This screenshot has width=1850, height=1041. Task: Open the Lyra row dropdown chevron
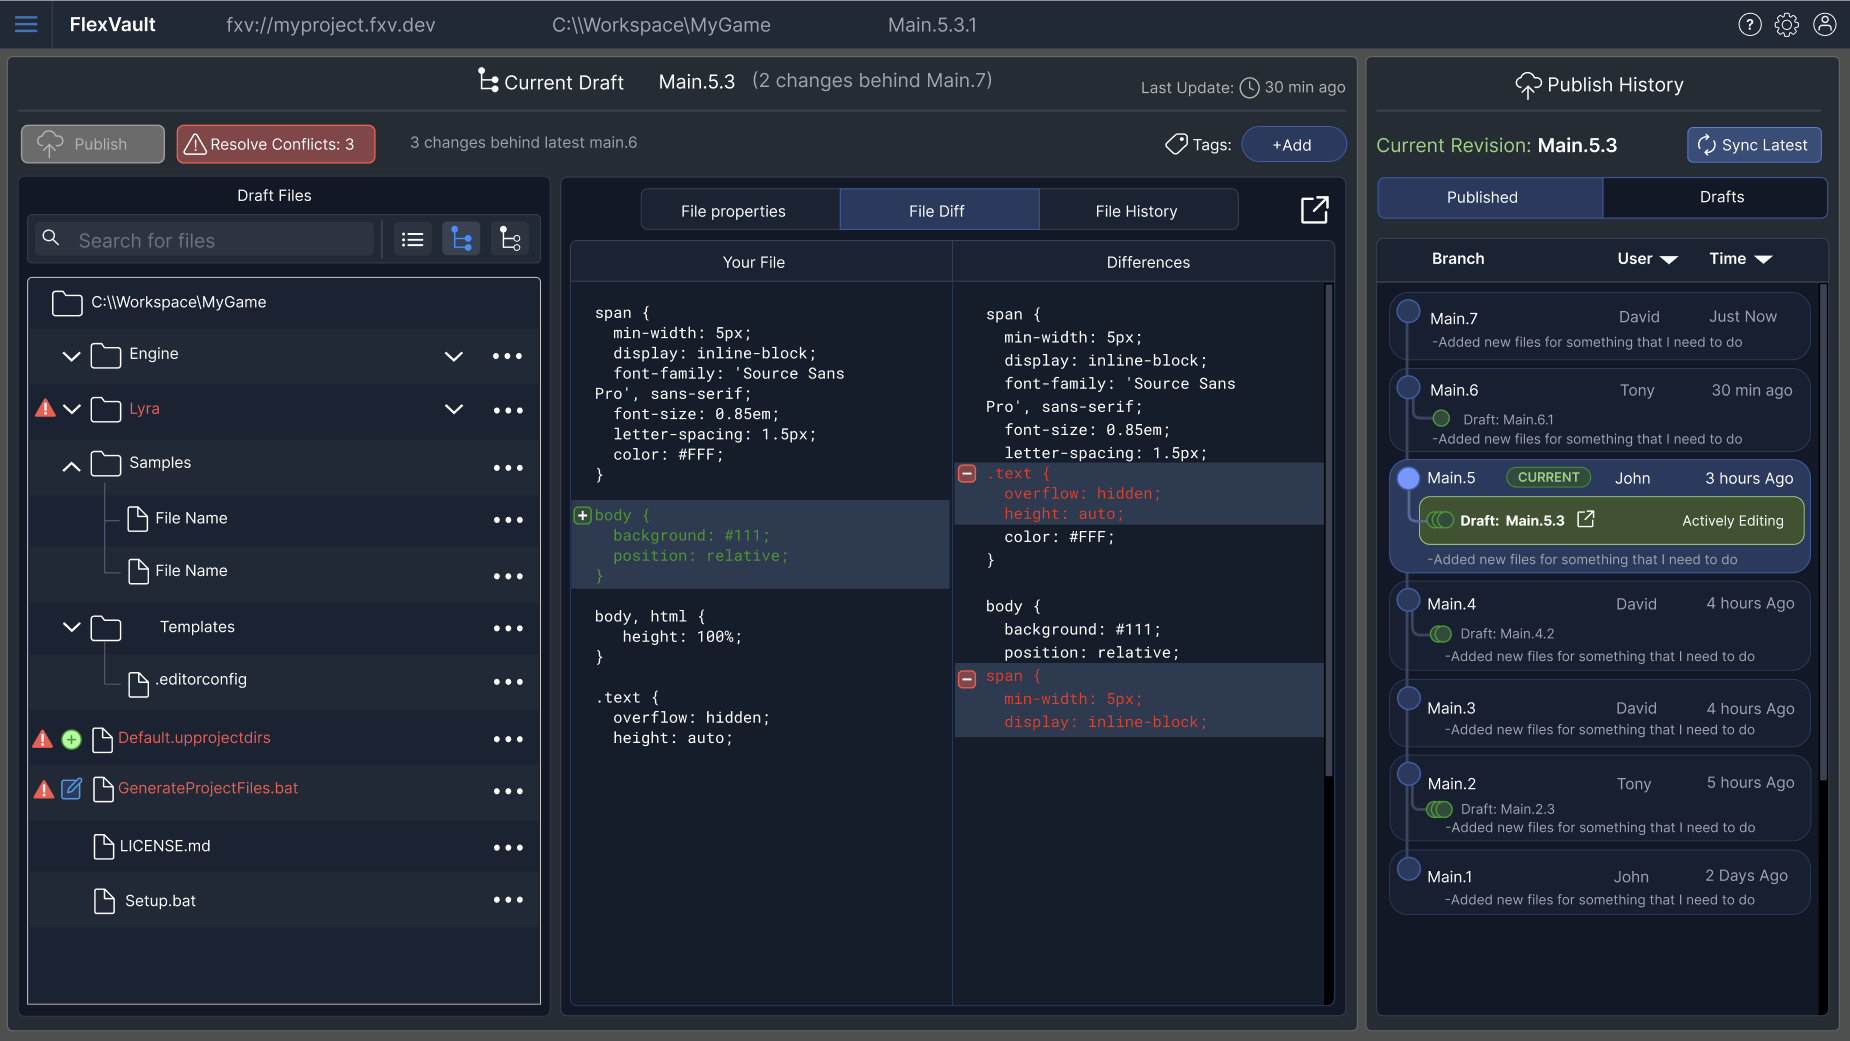[453, 409]
